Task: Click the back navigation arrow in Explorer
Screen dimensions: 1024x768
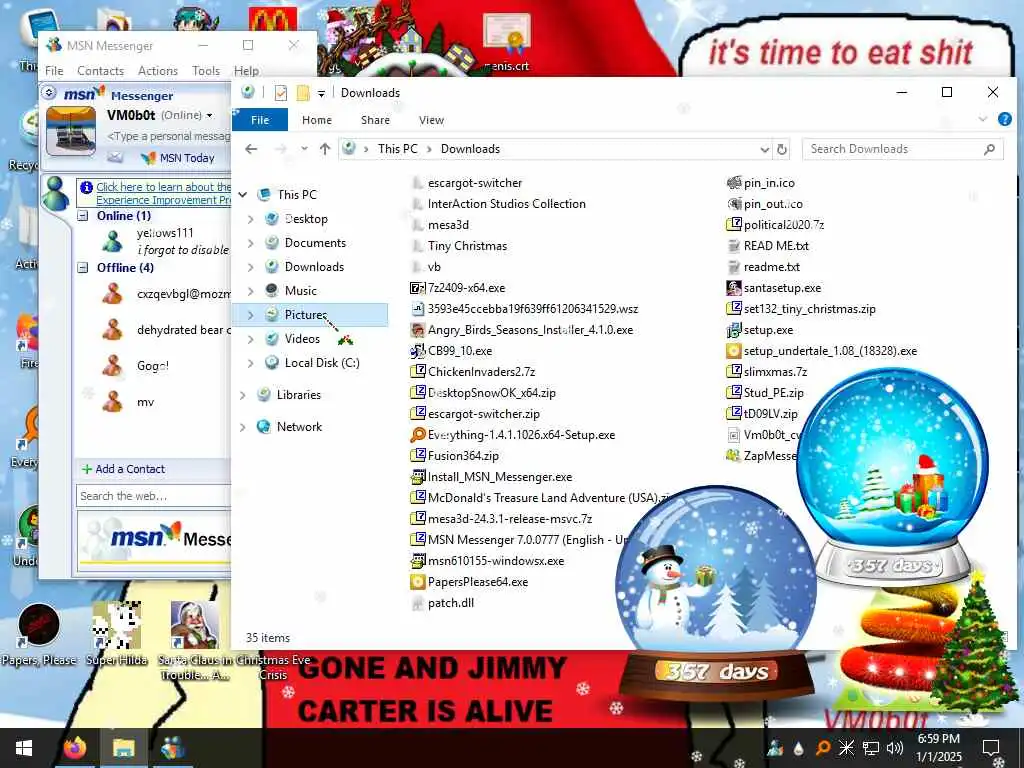Action: (x=251, y=150)
